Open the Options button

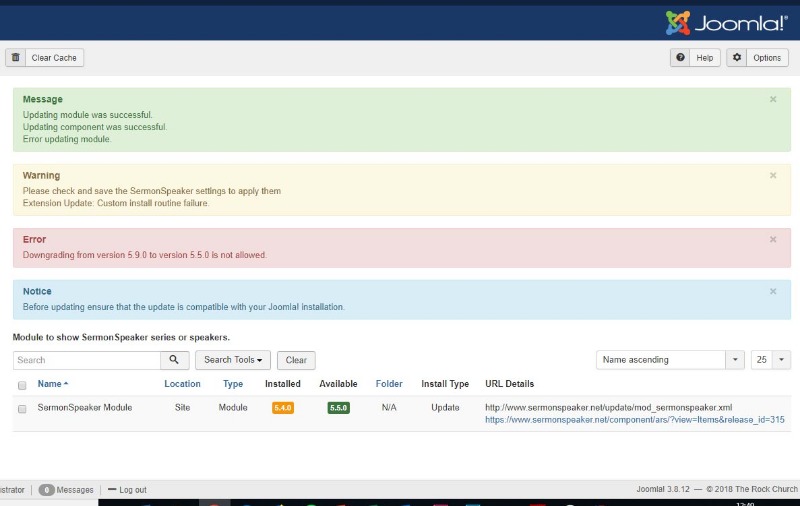pos(757,58)
